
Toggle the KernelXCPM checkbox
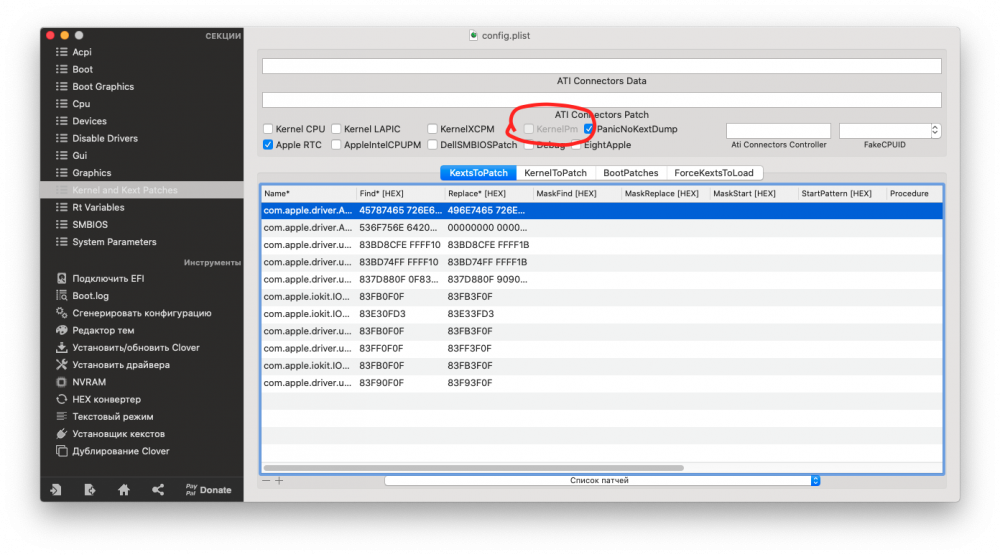[432, 129]
